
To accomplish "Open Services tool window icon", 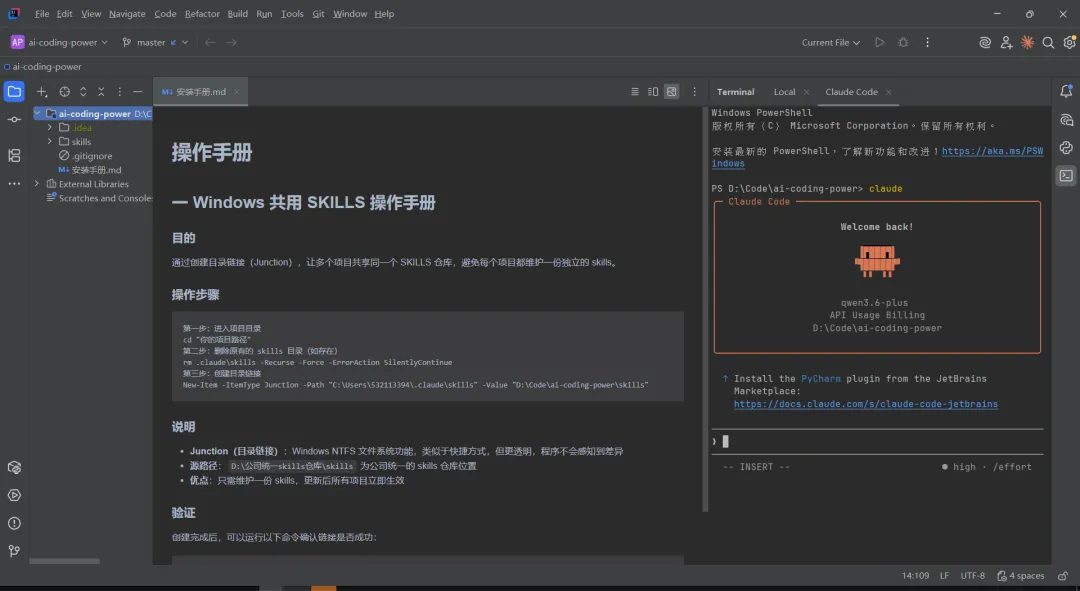I will (x=14, y=495).
